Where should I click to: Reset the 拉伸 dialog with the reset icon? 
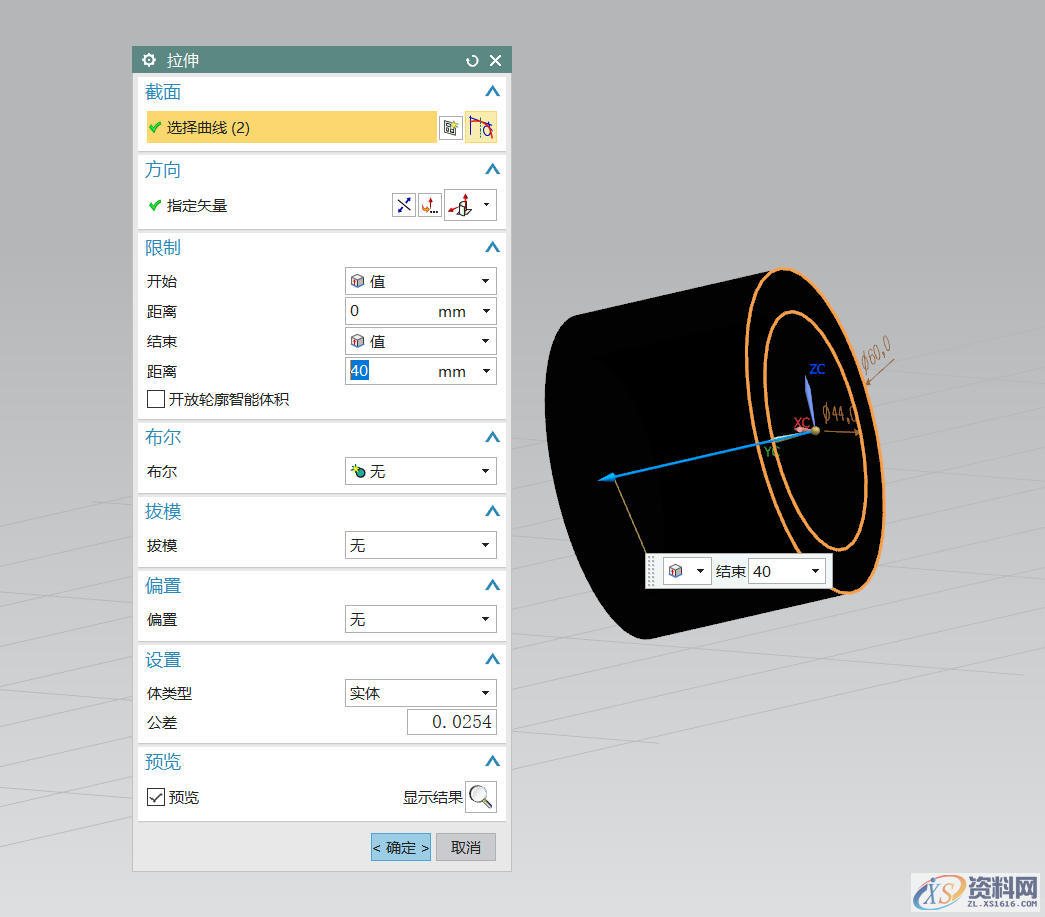pyautogui.click(x=470, y=60)
